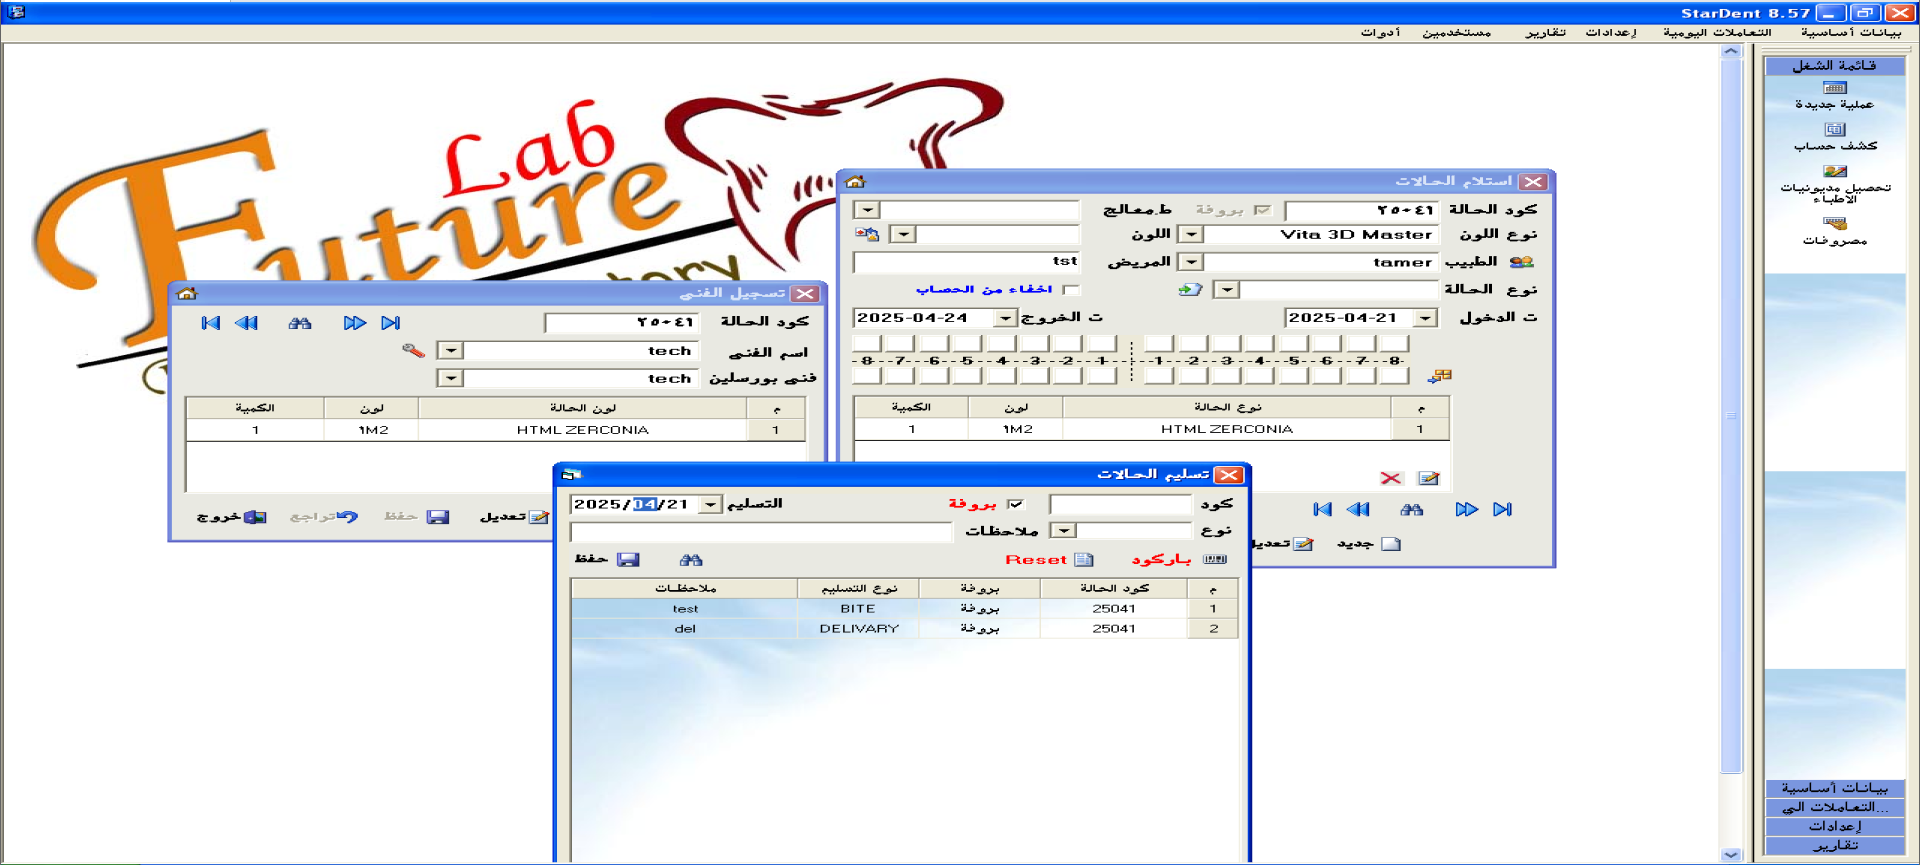Open كشف حساب sidebar shortcut

(1834, 137)
